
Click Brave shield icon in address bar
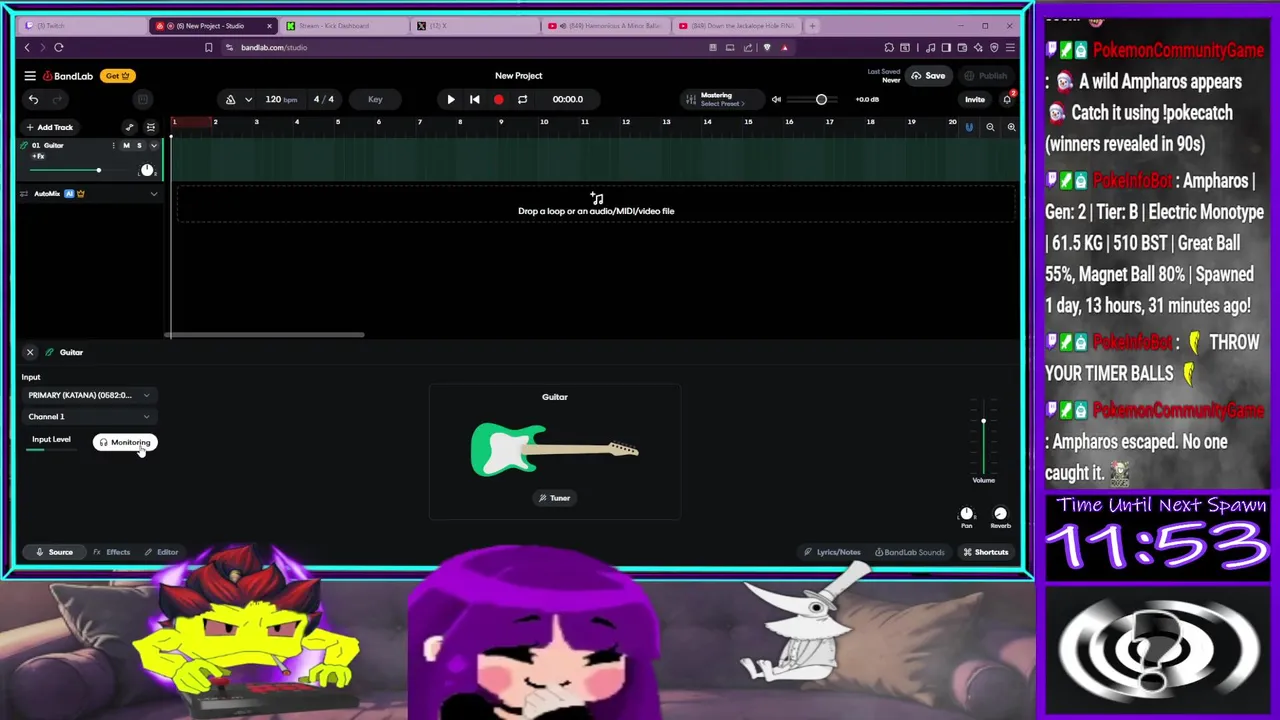pyautogui.click(x=767, y=47)
